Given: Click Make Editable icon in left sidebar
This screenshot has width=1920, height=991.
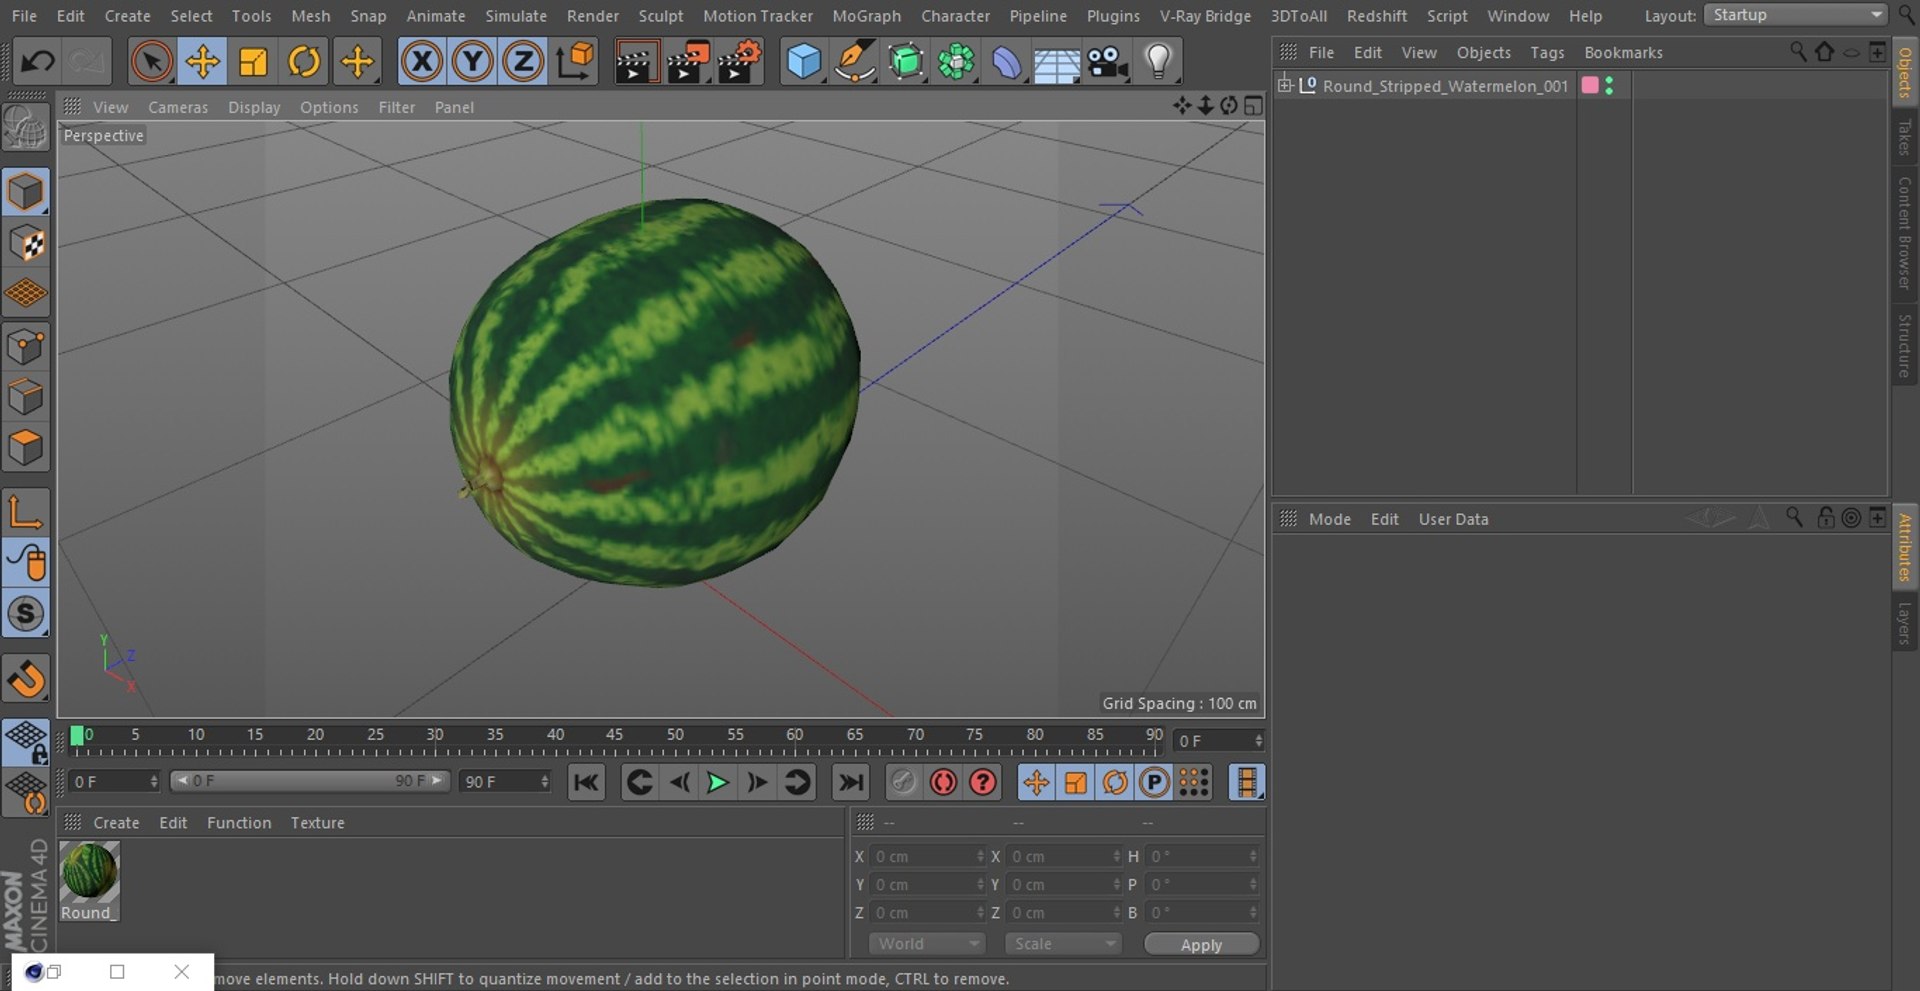Looking at the screenshot, I should [x=26, y=128].
